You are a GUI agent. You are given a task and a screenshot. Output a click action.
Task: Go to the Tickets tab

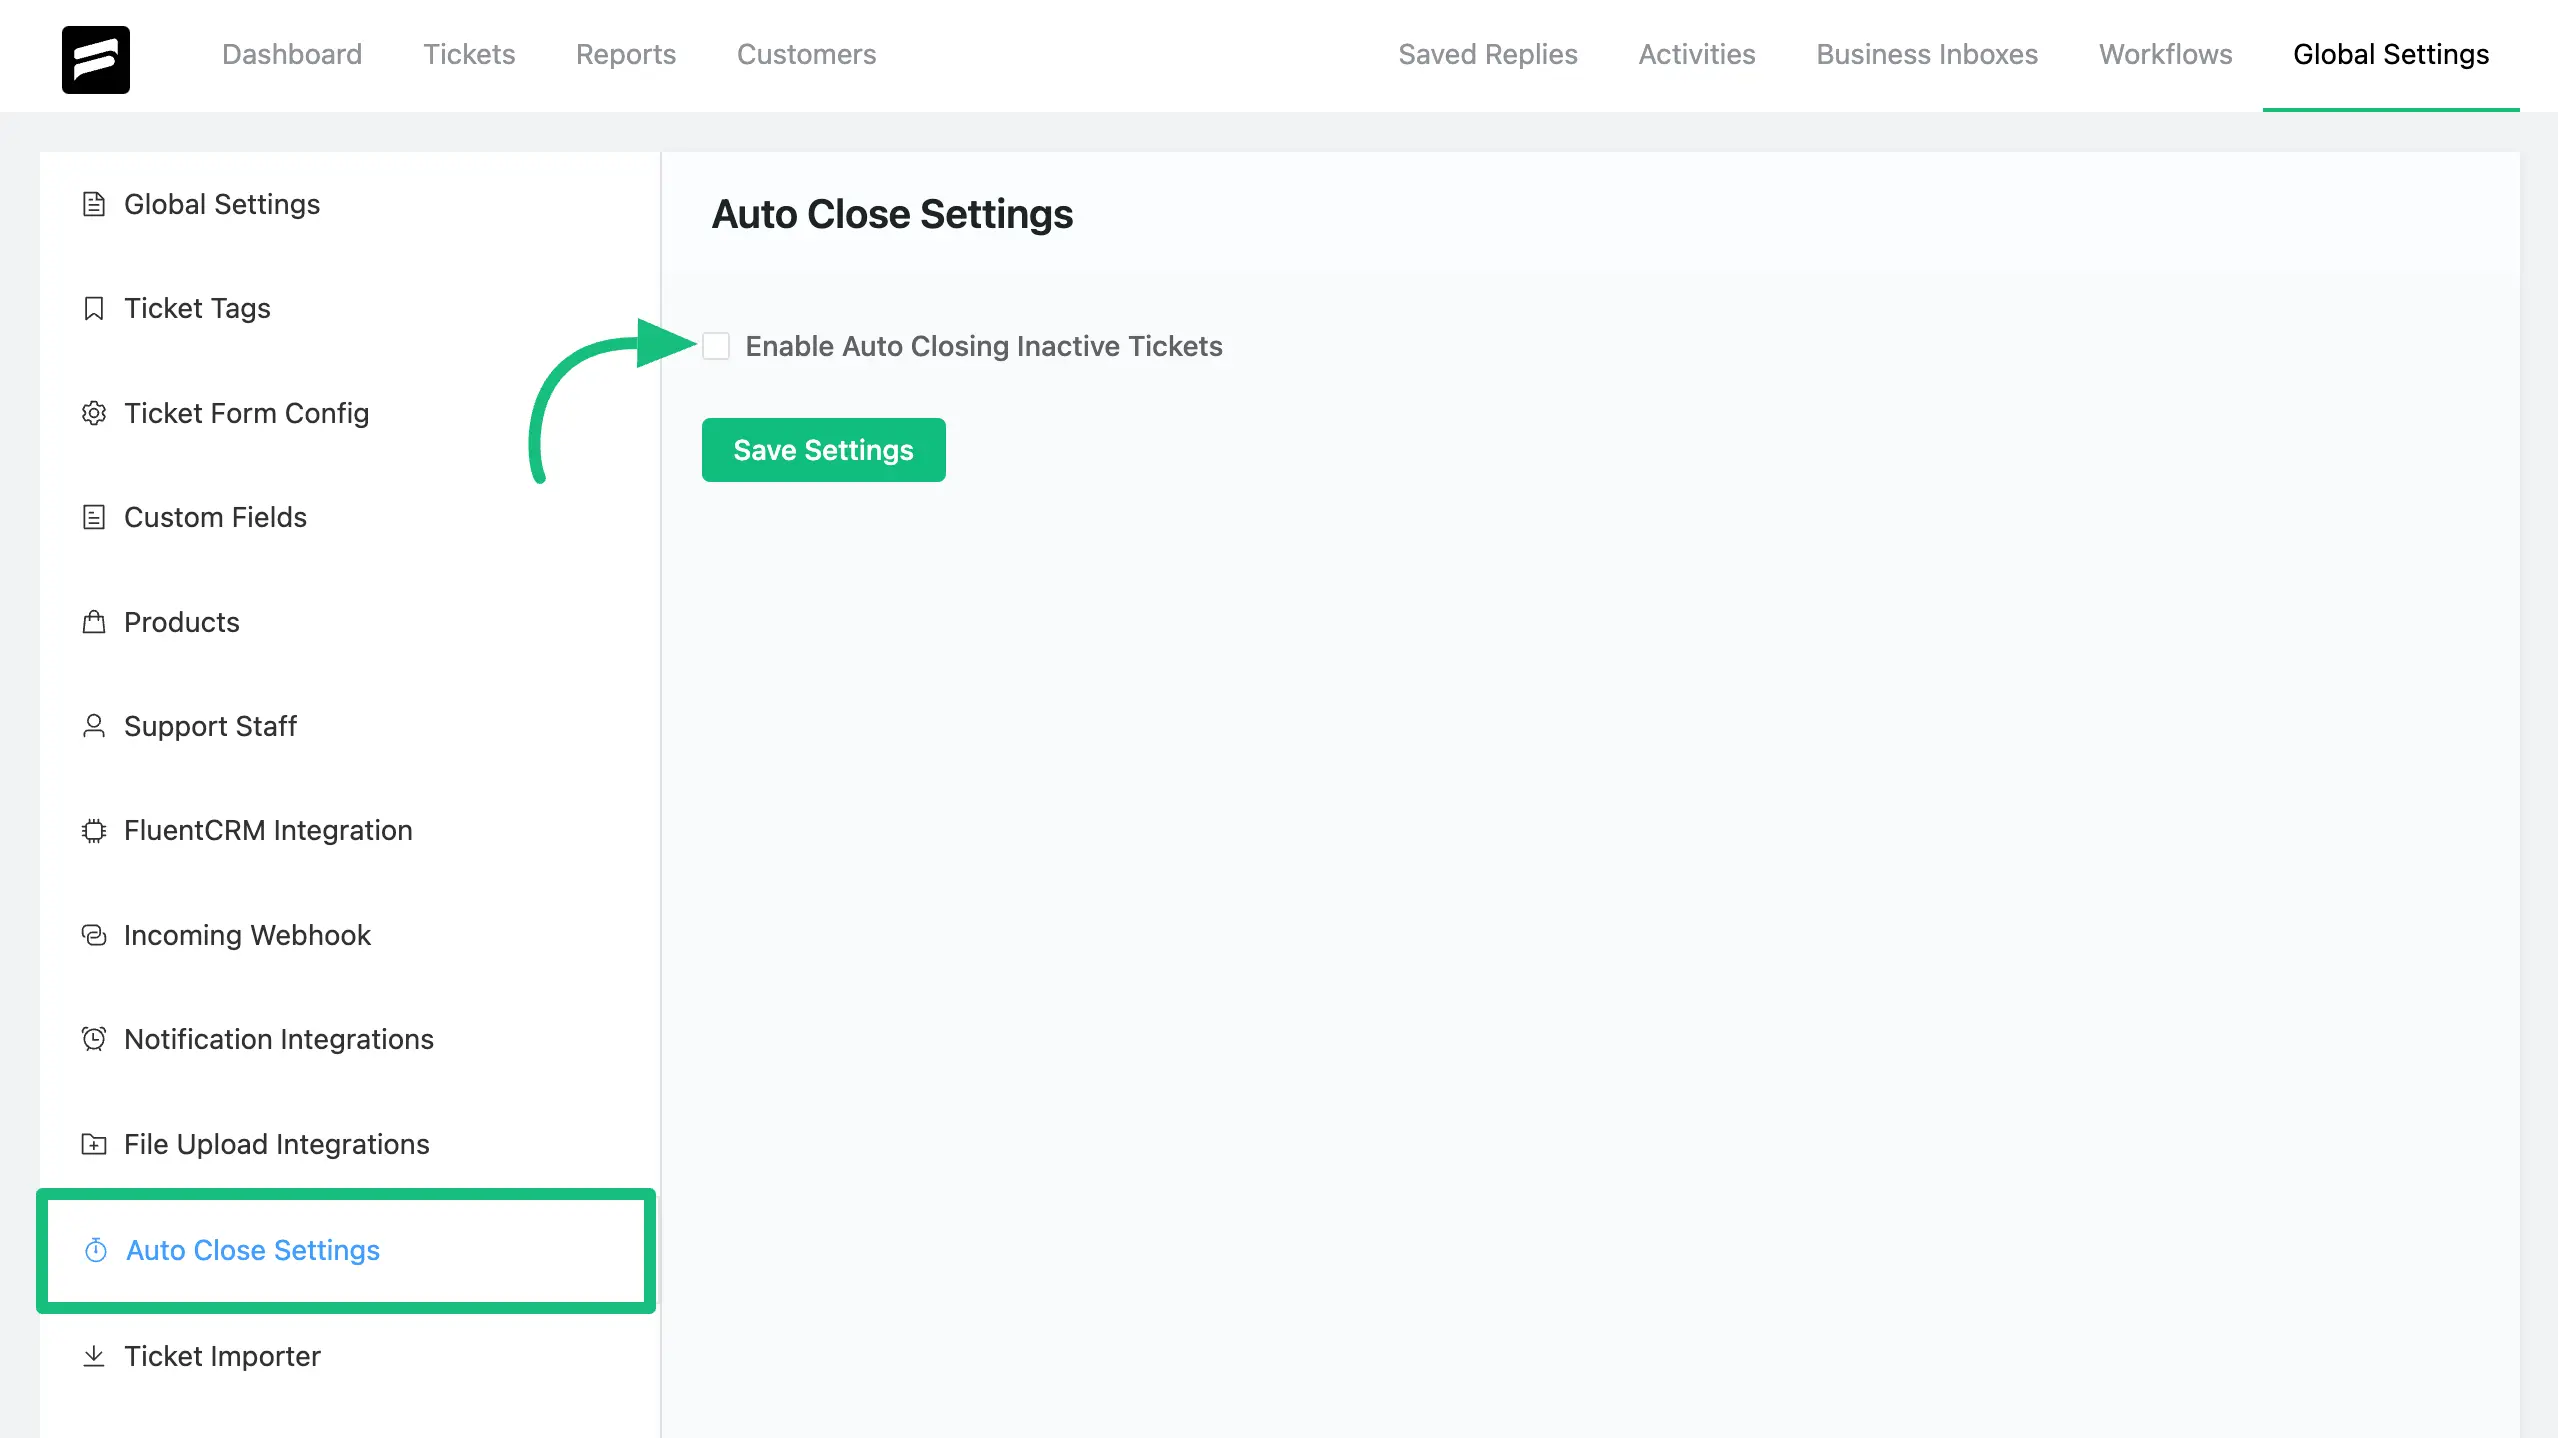[469, 54]
